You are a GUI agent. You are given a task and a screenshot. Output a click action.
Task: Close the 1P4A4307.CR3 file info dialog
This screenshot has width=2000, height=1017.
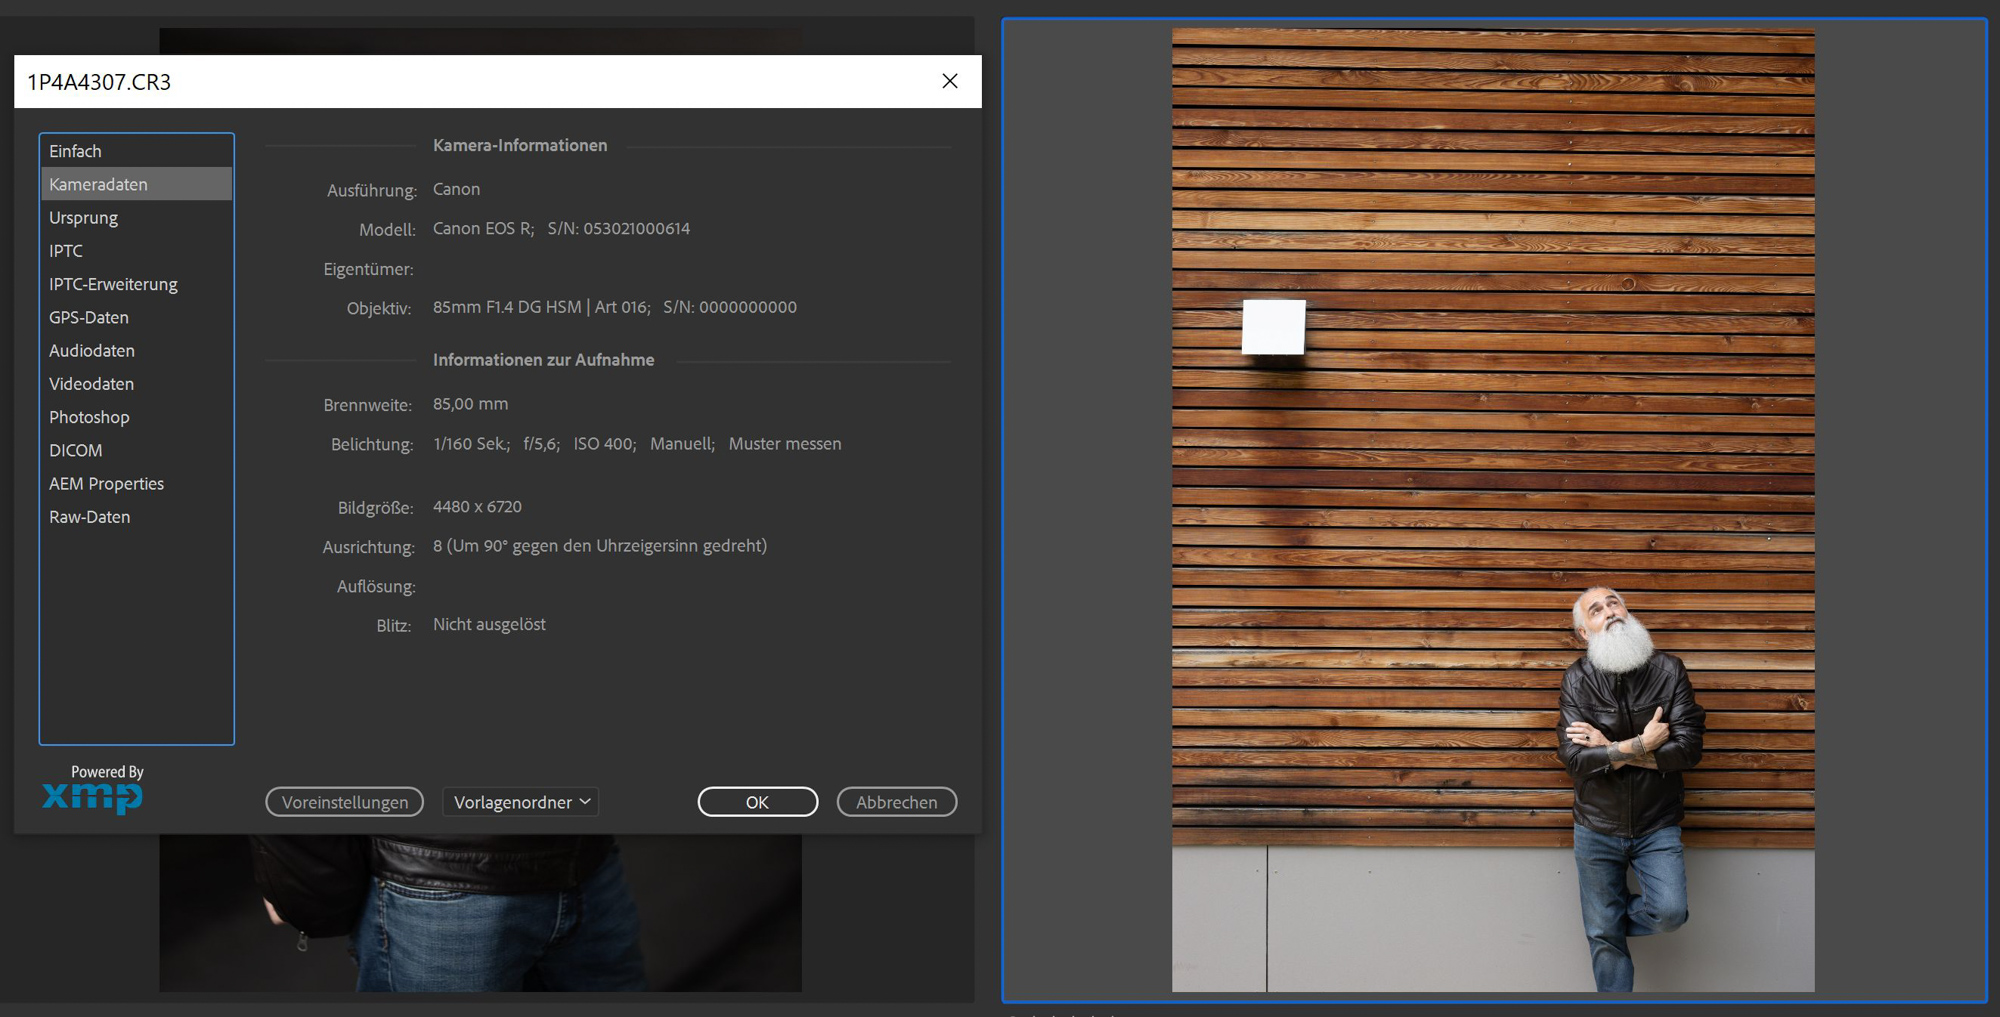pyautogui.click(x=949, y=81)
